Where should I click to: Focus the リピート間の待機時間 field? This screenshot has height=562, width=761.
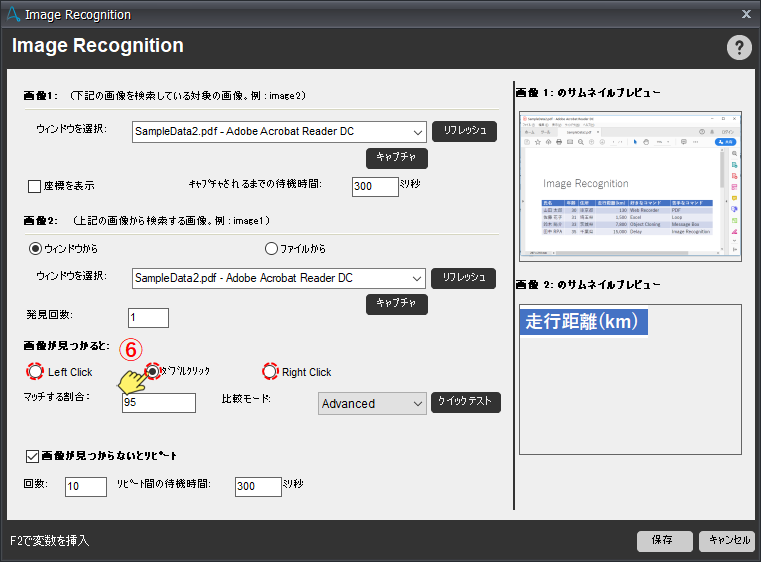[258, 487]
